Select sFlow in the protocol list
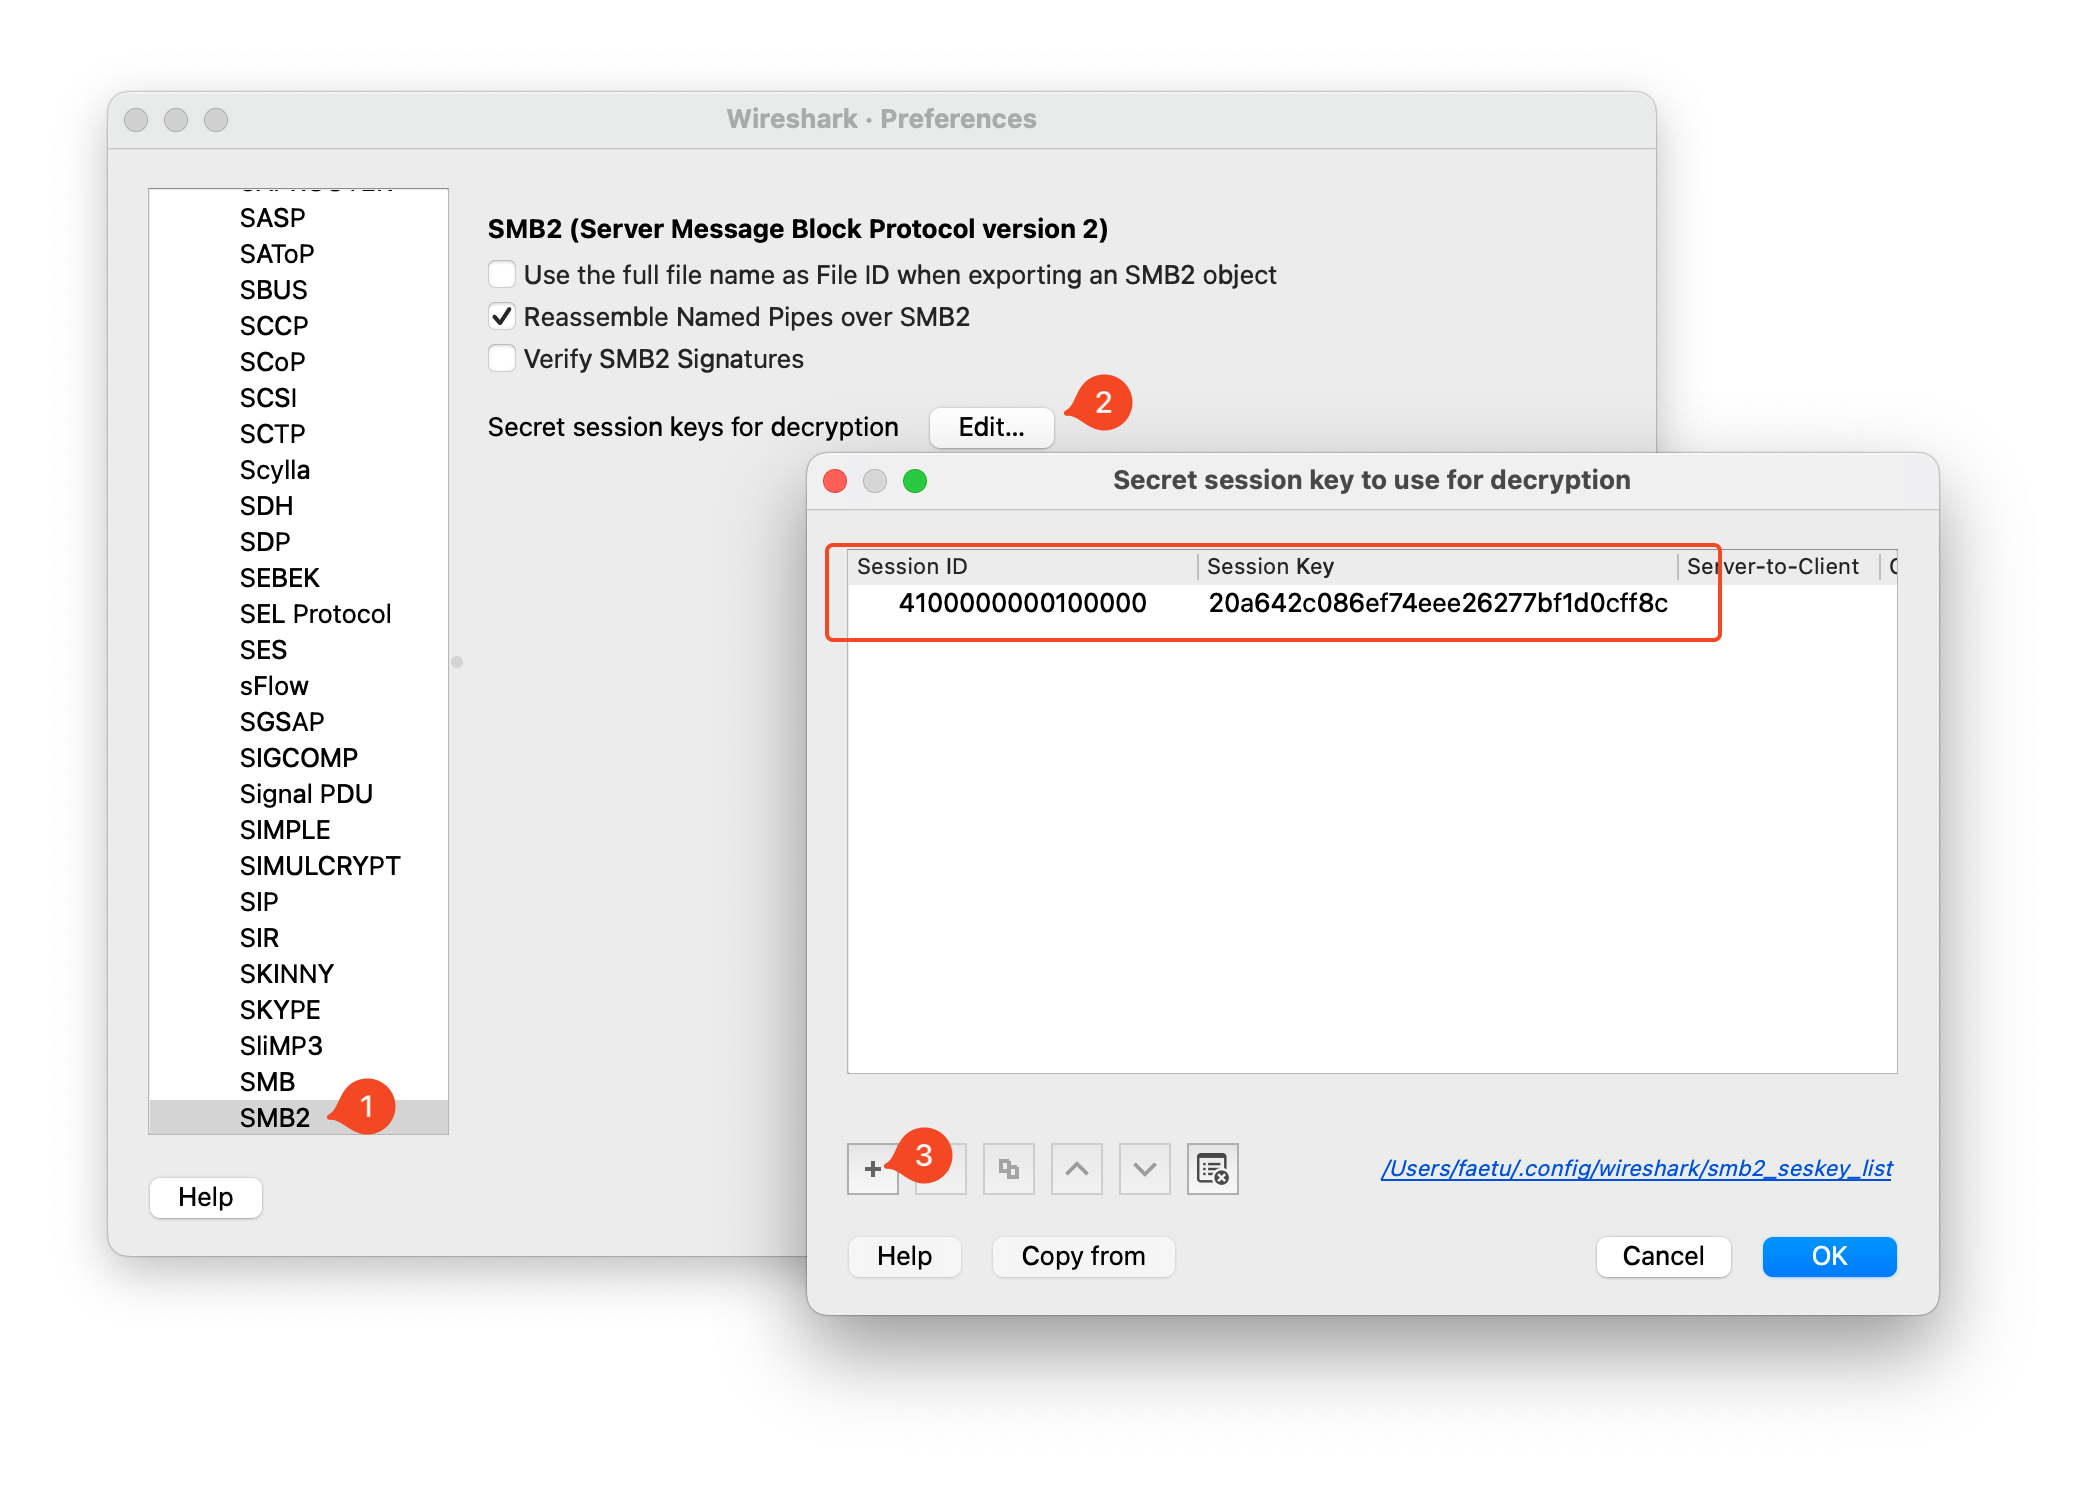 [x=298, y=685]
